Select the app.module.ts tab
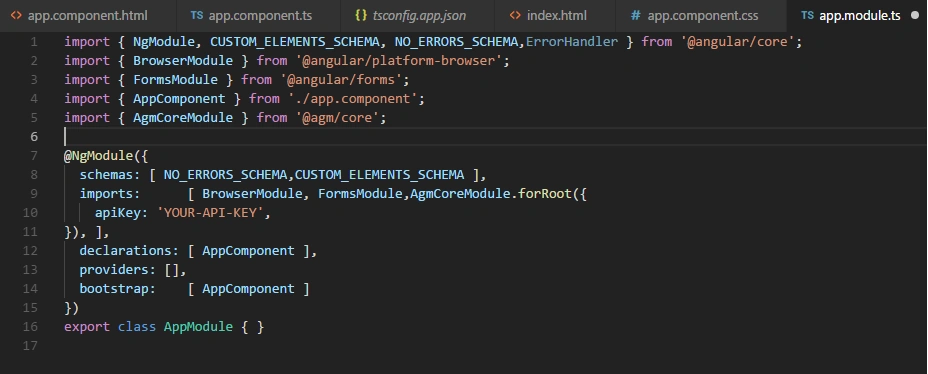Image resolution: width=928 pixels, height=374 pixels. (858, 15)
